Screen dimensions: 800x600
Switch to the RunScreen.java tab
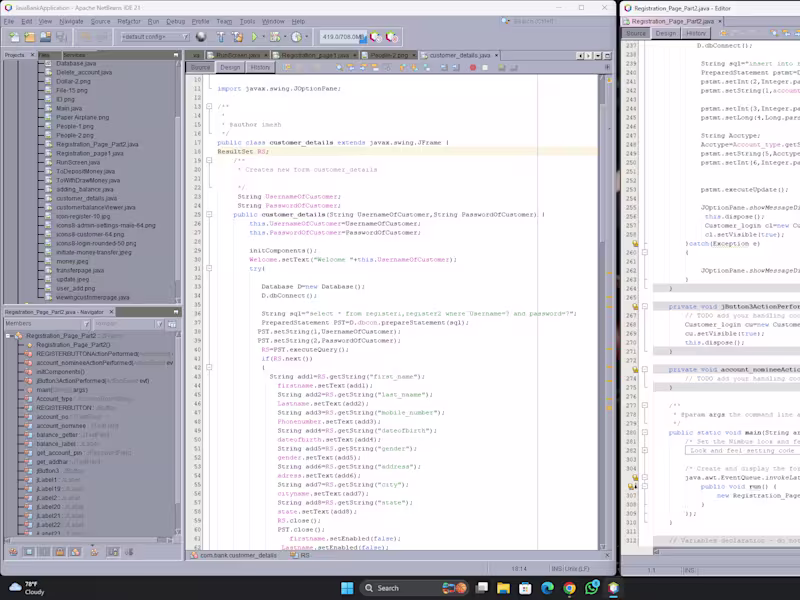click(x=235, y=56)
